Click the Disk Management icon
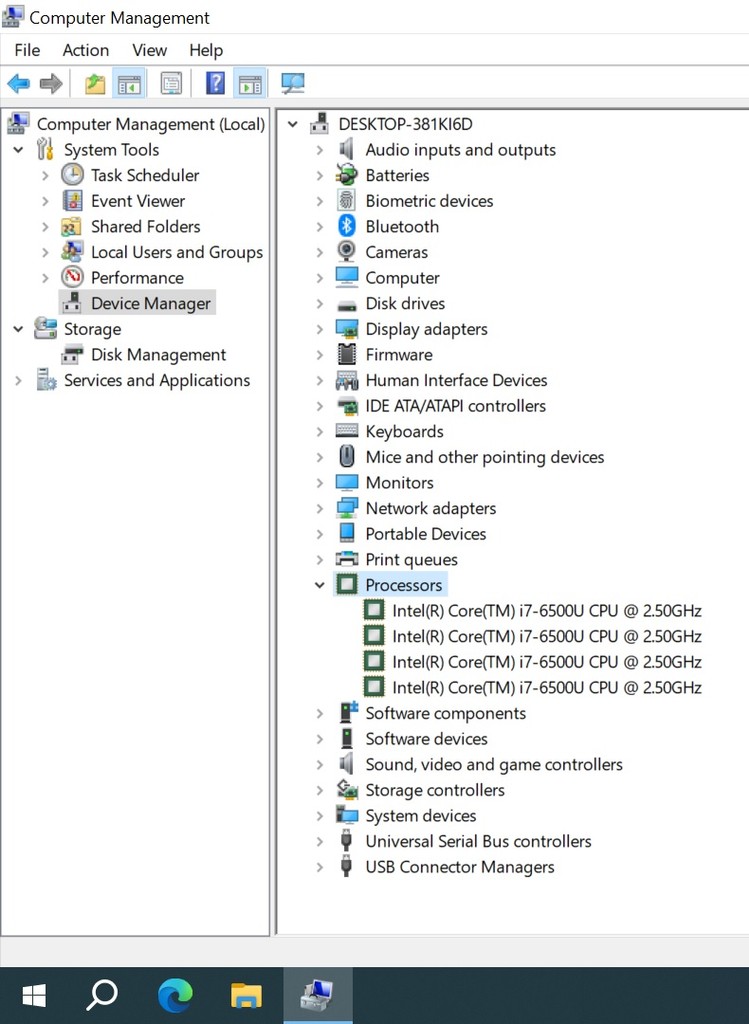The height and width of the screenshot is (1024, 749). (x=72, y=355)
